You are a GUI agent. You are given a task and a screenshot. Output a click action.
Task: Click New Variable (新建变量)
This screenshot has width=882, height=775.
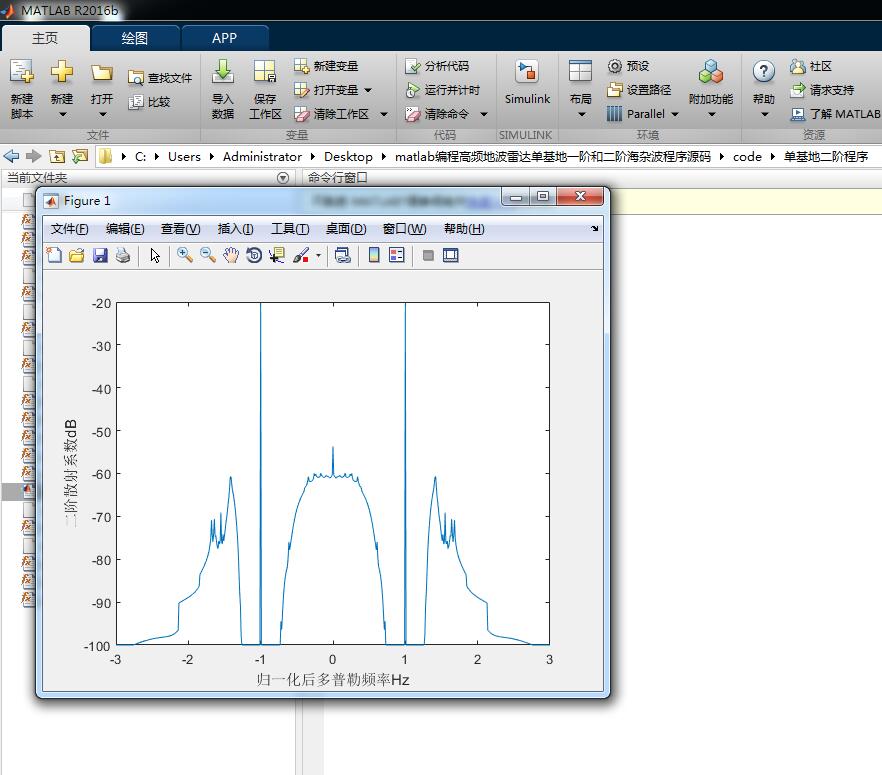(326, 66)
